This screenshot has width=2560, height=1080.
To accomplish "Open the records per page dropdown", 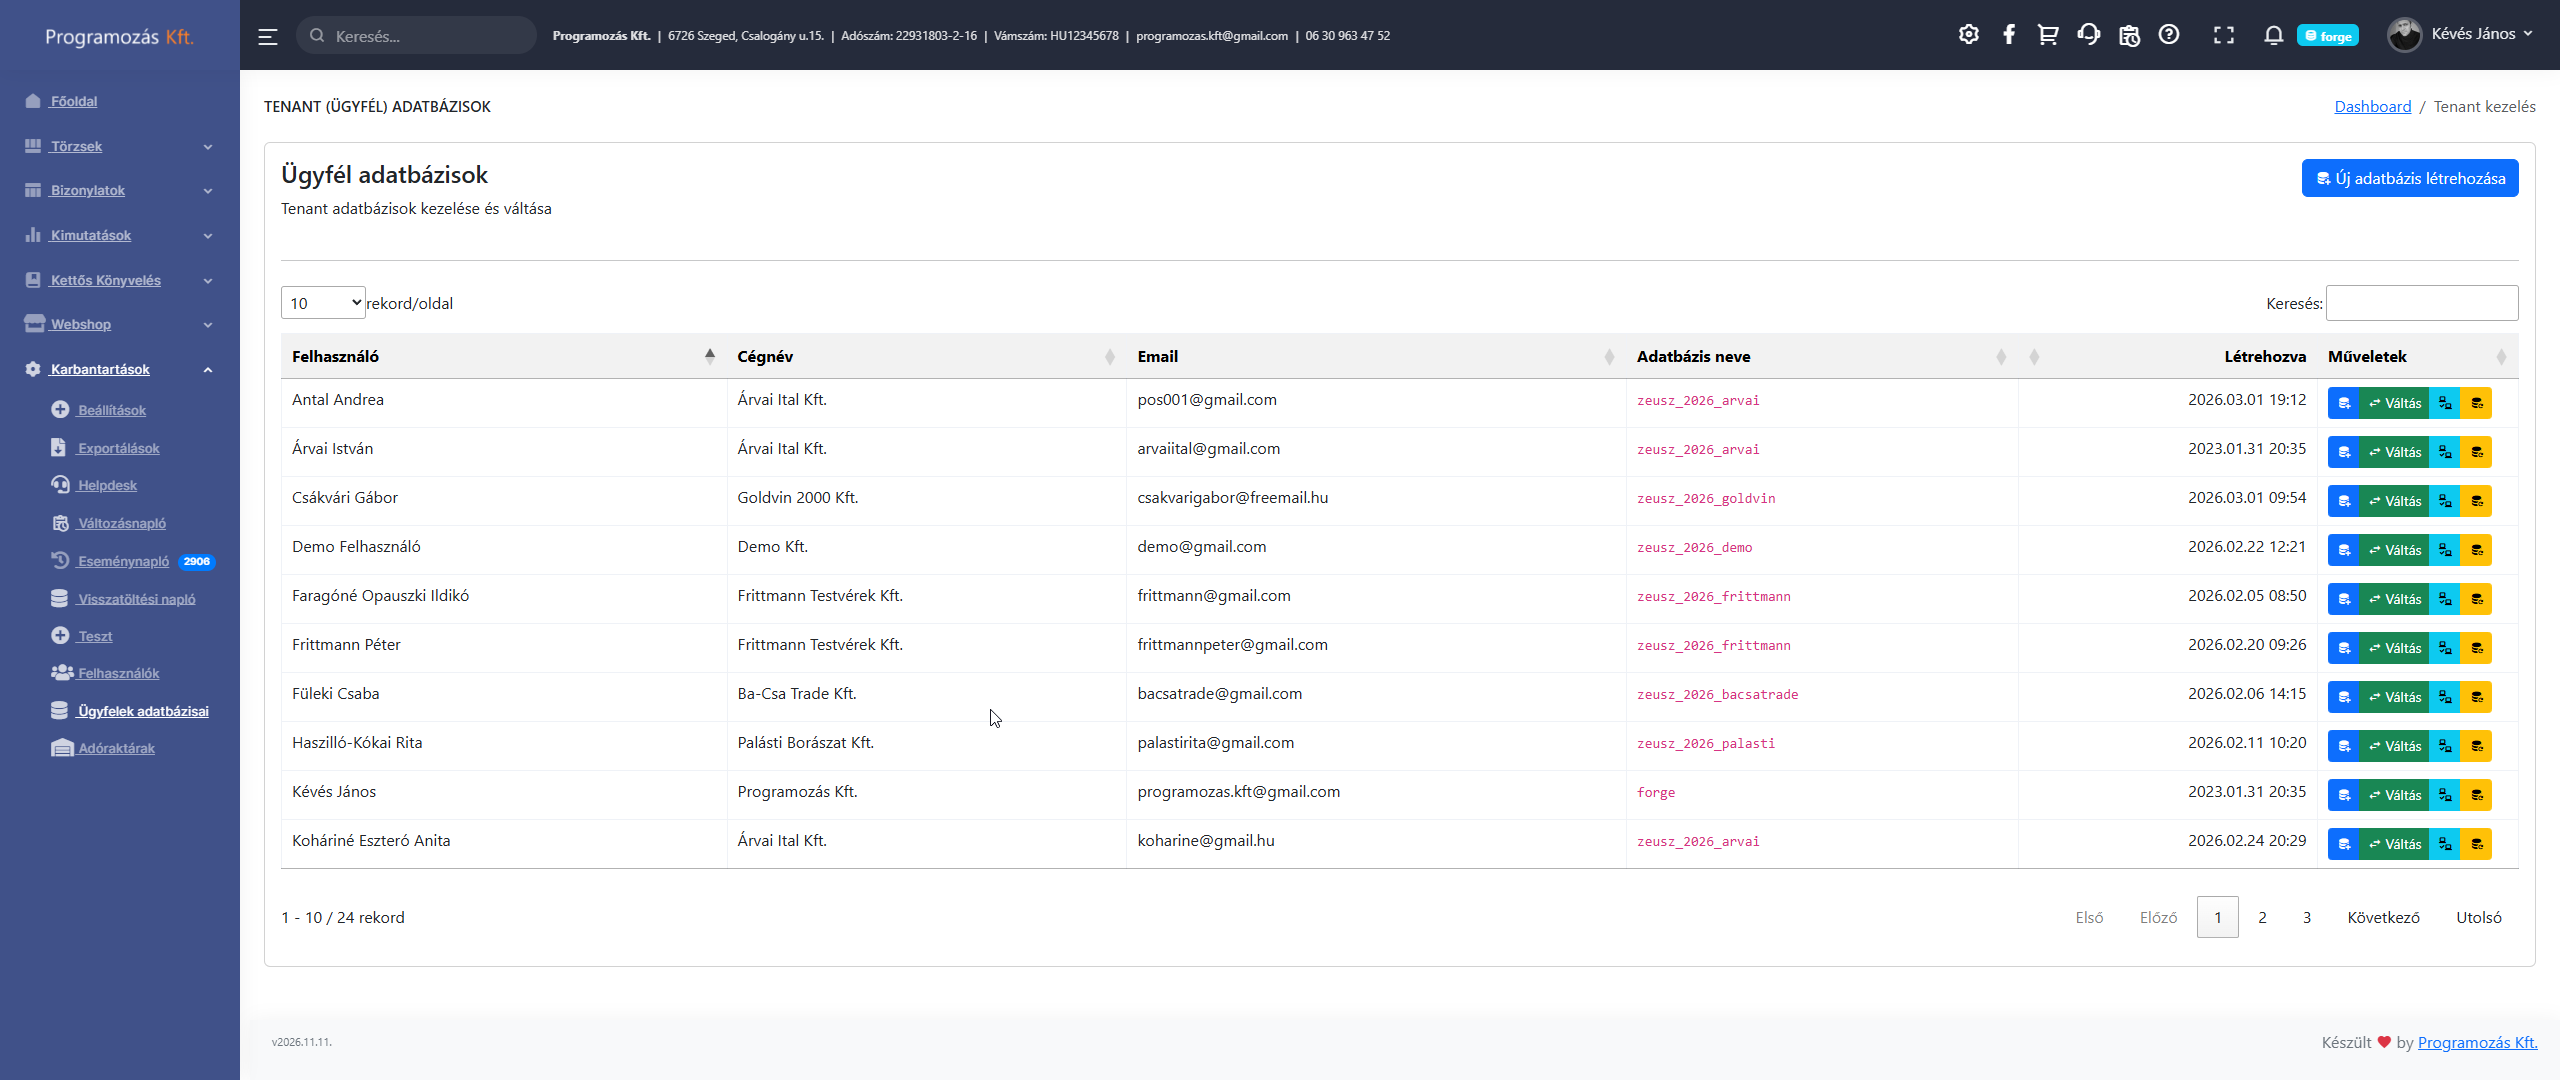I will (322, 303).
